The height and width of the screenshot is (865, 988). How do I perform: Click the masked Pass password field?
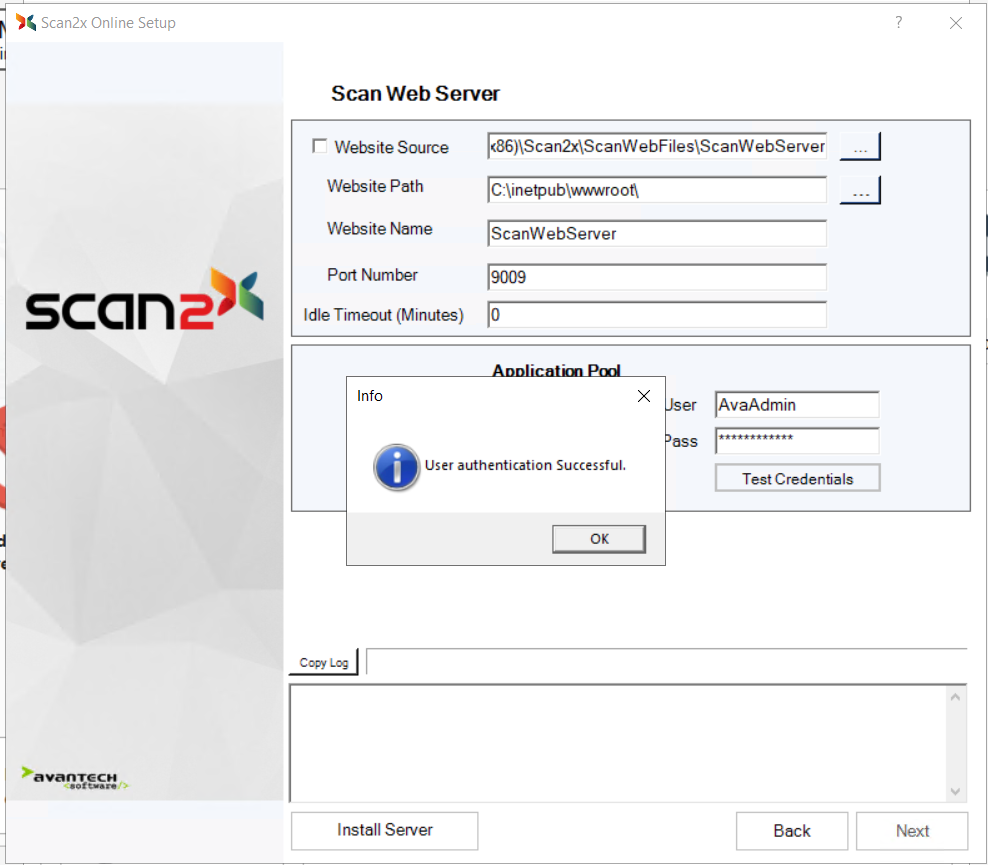(x=796, y=441)
